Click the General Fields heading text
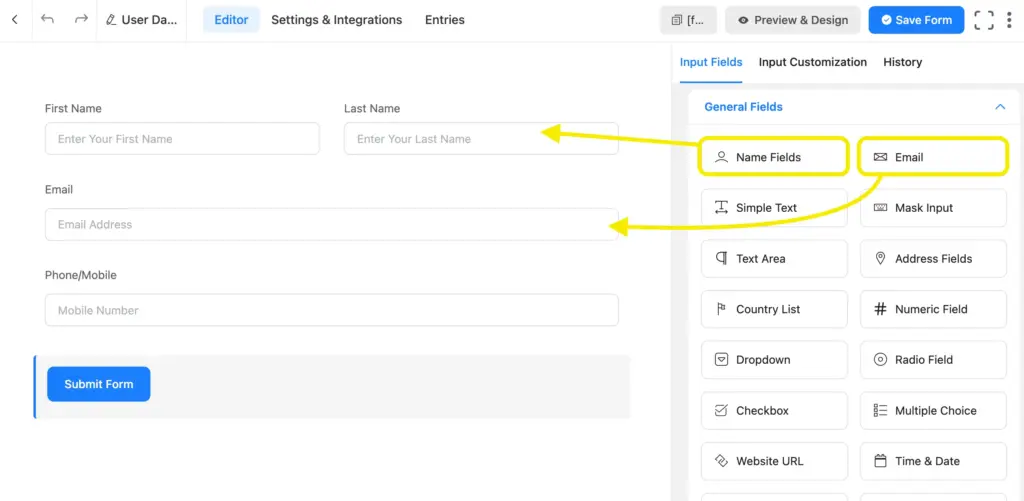 pos(743,106)
